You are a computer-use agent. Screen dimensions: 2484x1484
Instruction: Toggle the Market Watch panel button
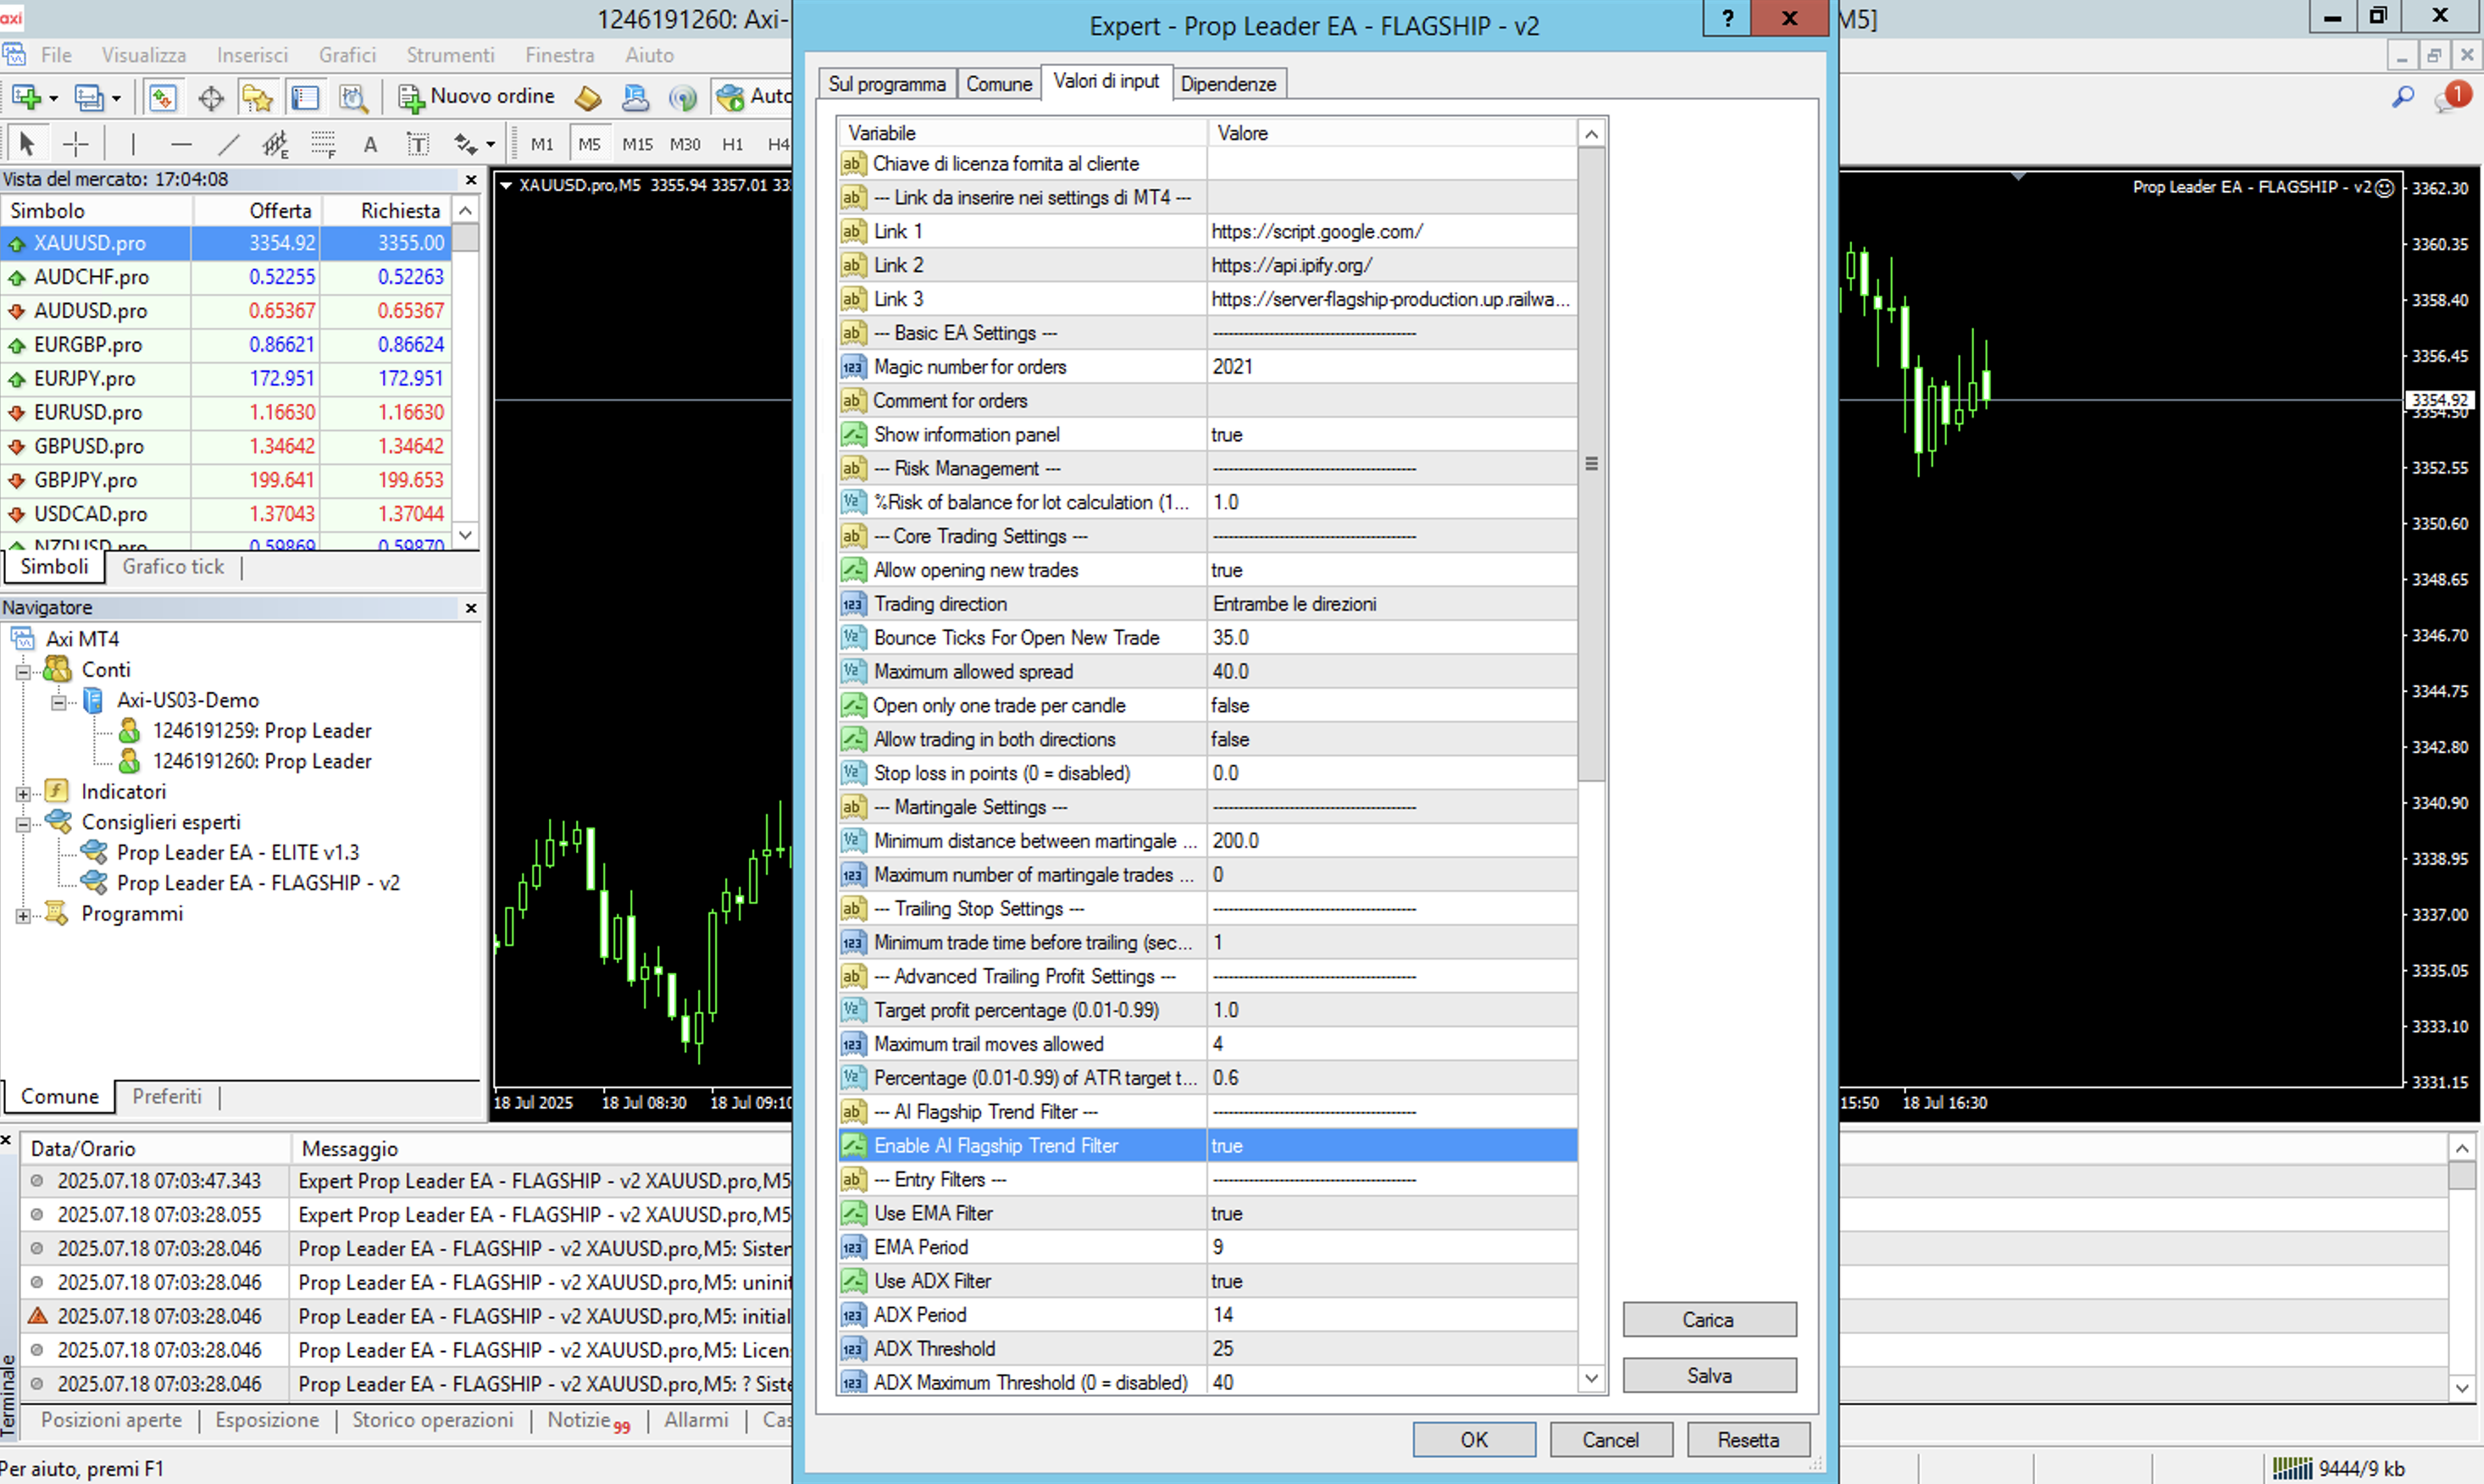pyautogui.click(x=162, y=97)
